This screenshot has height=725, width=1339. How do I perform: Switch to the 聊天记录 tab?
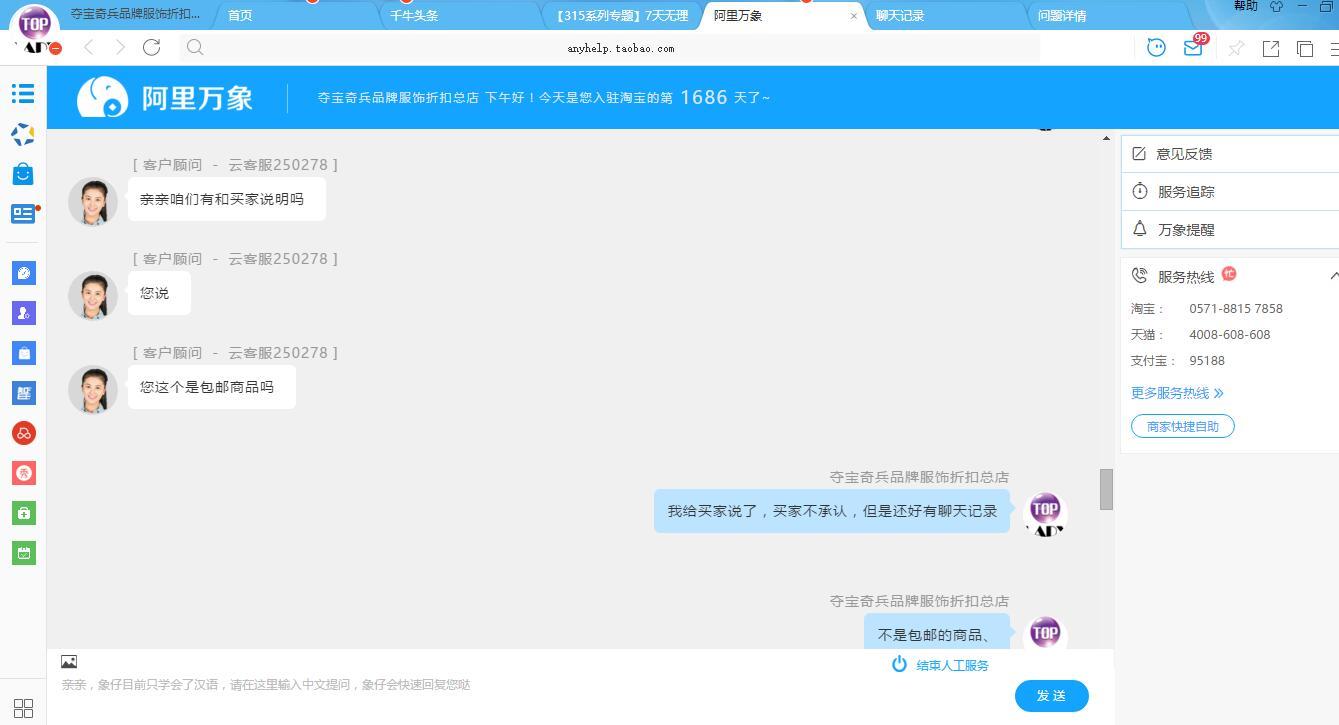[x=900, y=15]
